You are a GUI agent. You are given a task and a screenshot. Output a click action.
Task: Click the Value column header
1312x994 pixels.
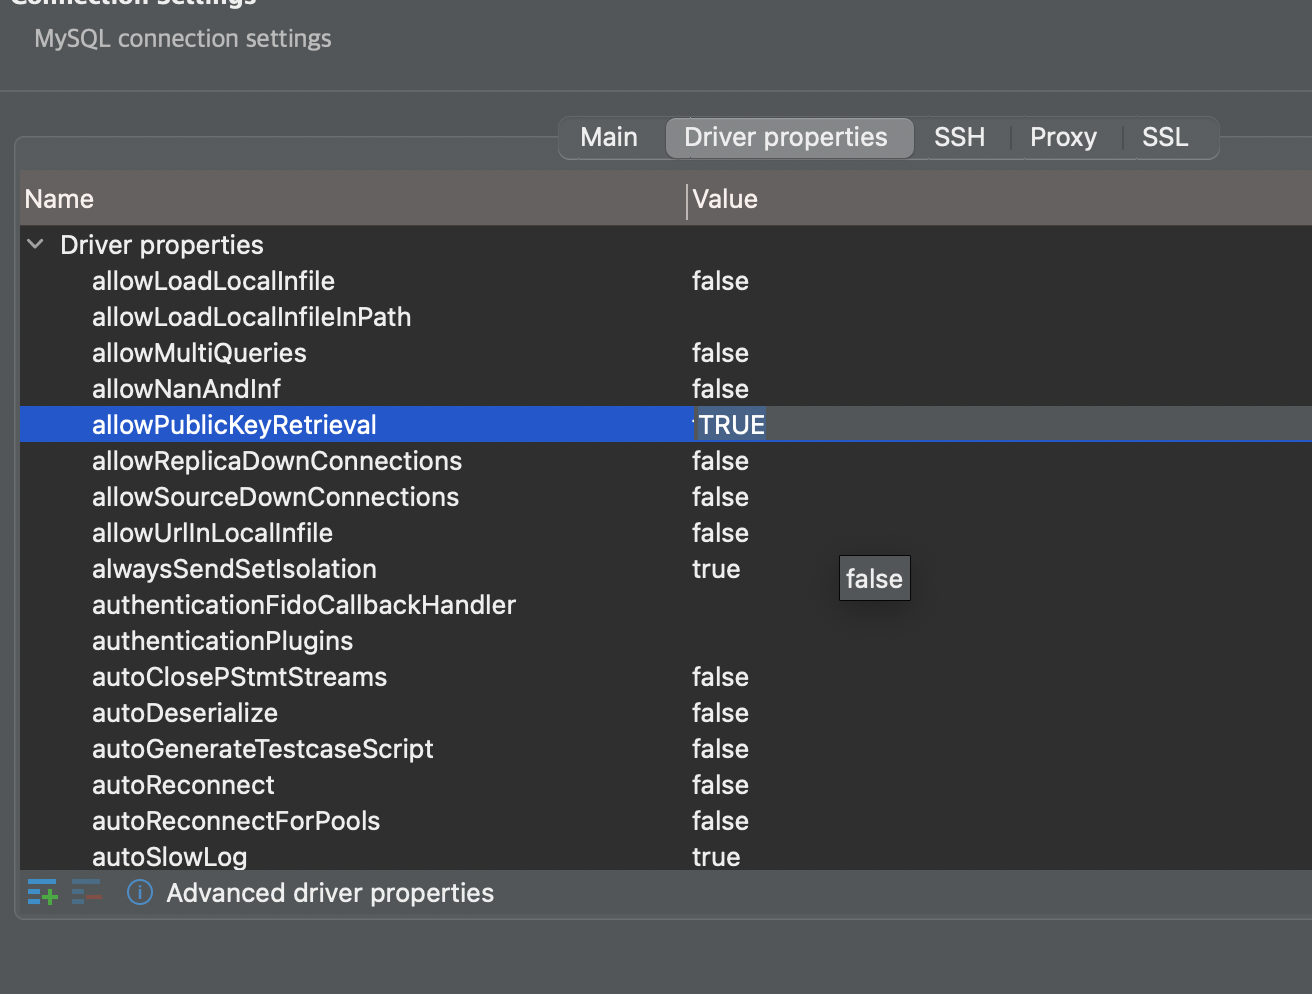tap(999, 199)
